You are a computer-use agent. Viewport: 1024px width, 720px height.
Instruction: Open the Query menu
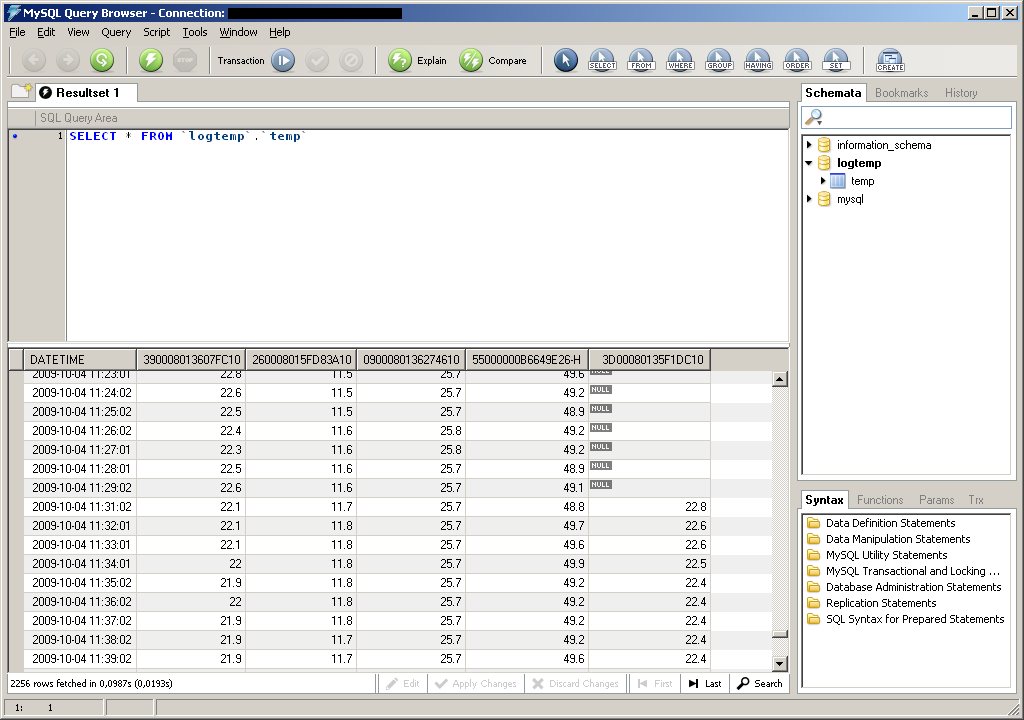pyautogui.click(x=116, y=32)
